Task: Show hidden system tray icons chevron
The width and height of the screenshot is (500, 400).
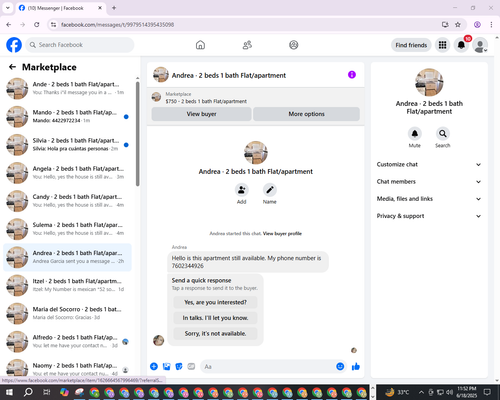Action: point(421,392)
